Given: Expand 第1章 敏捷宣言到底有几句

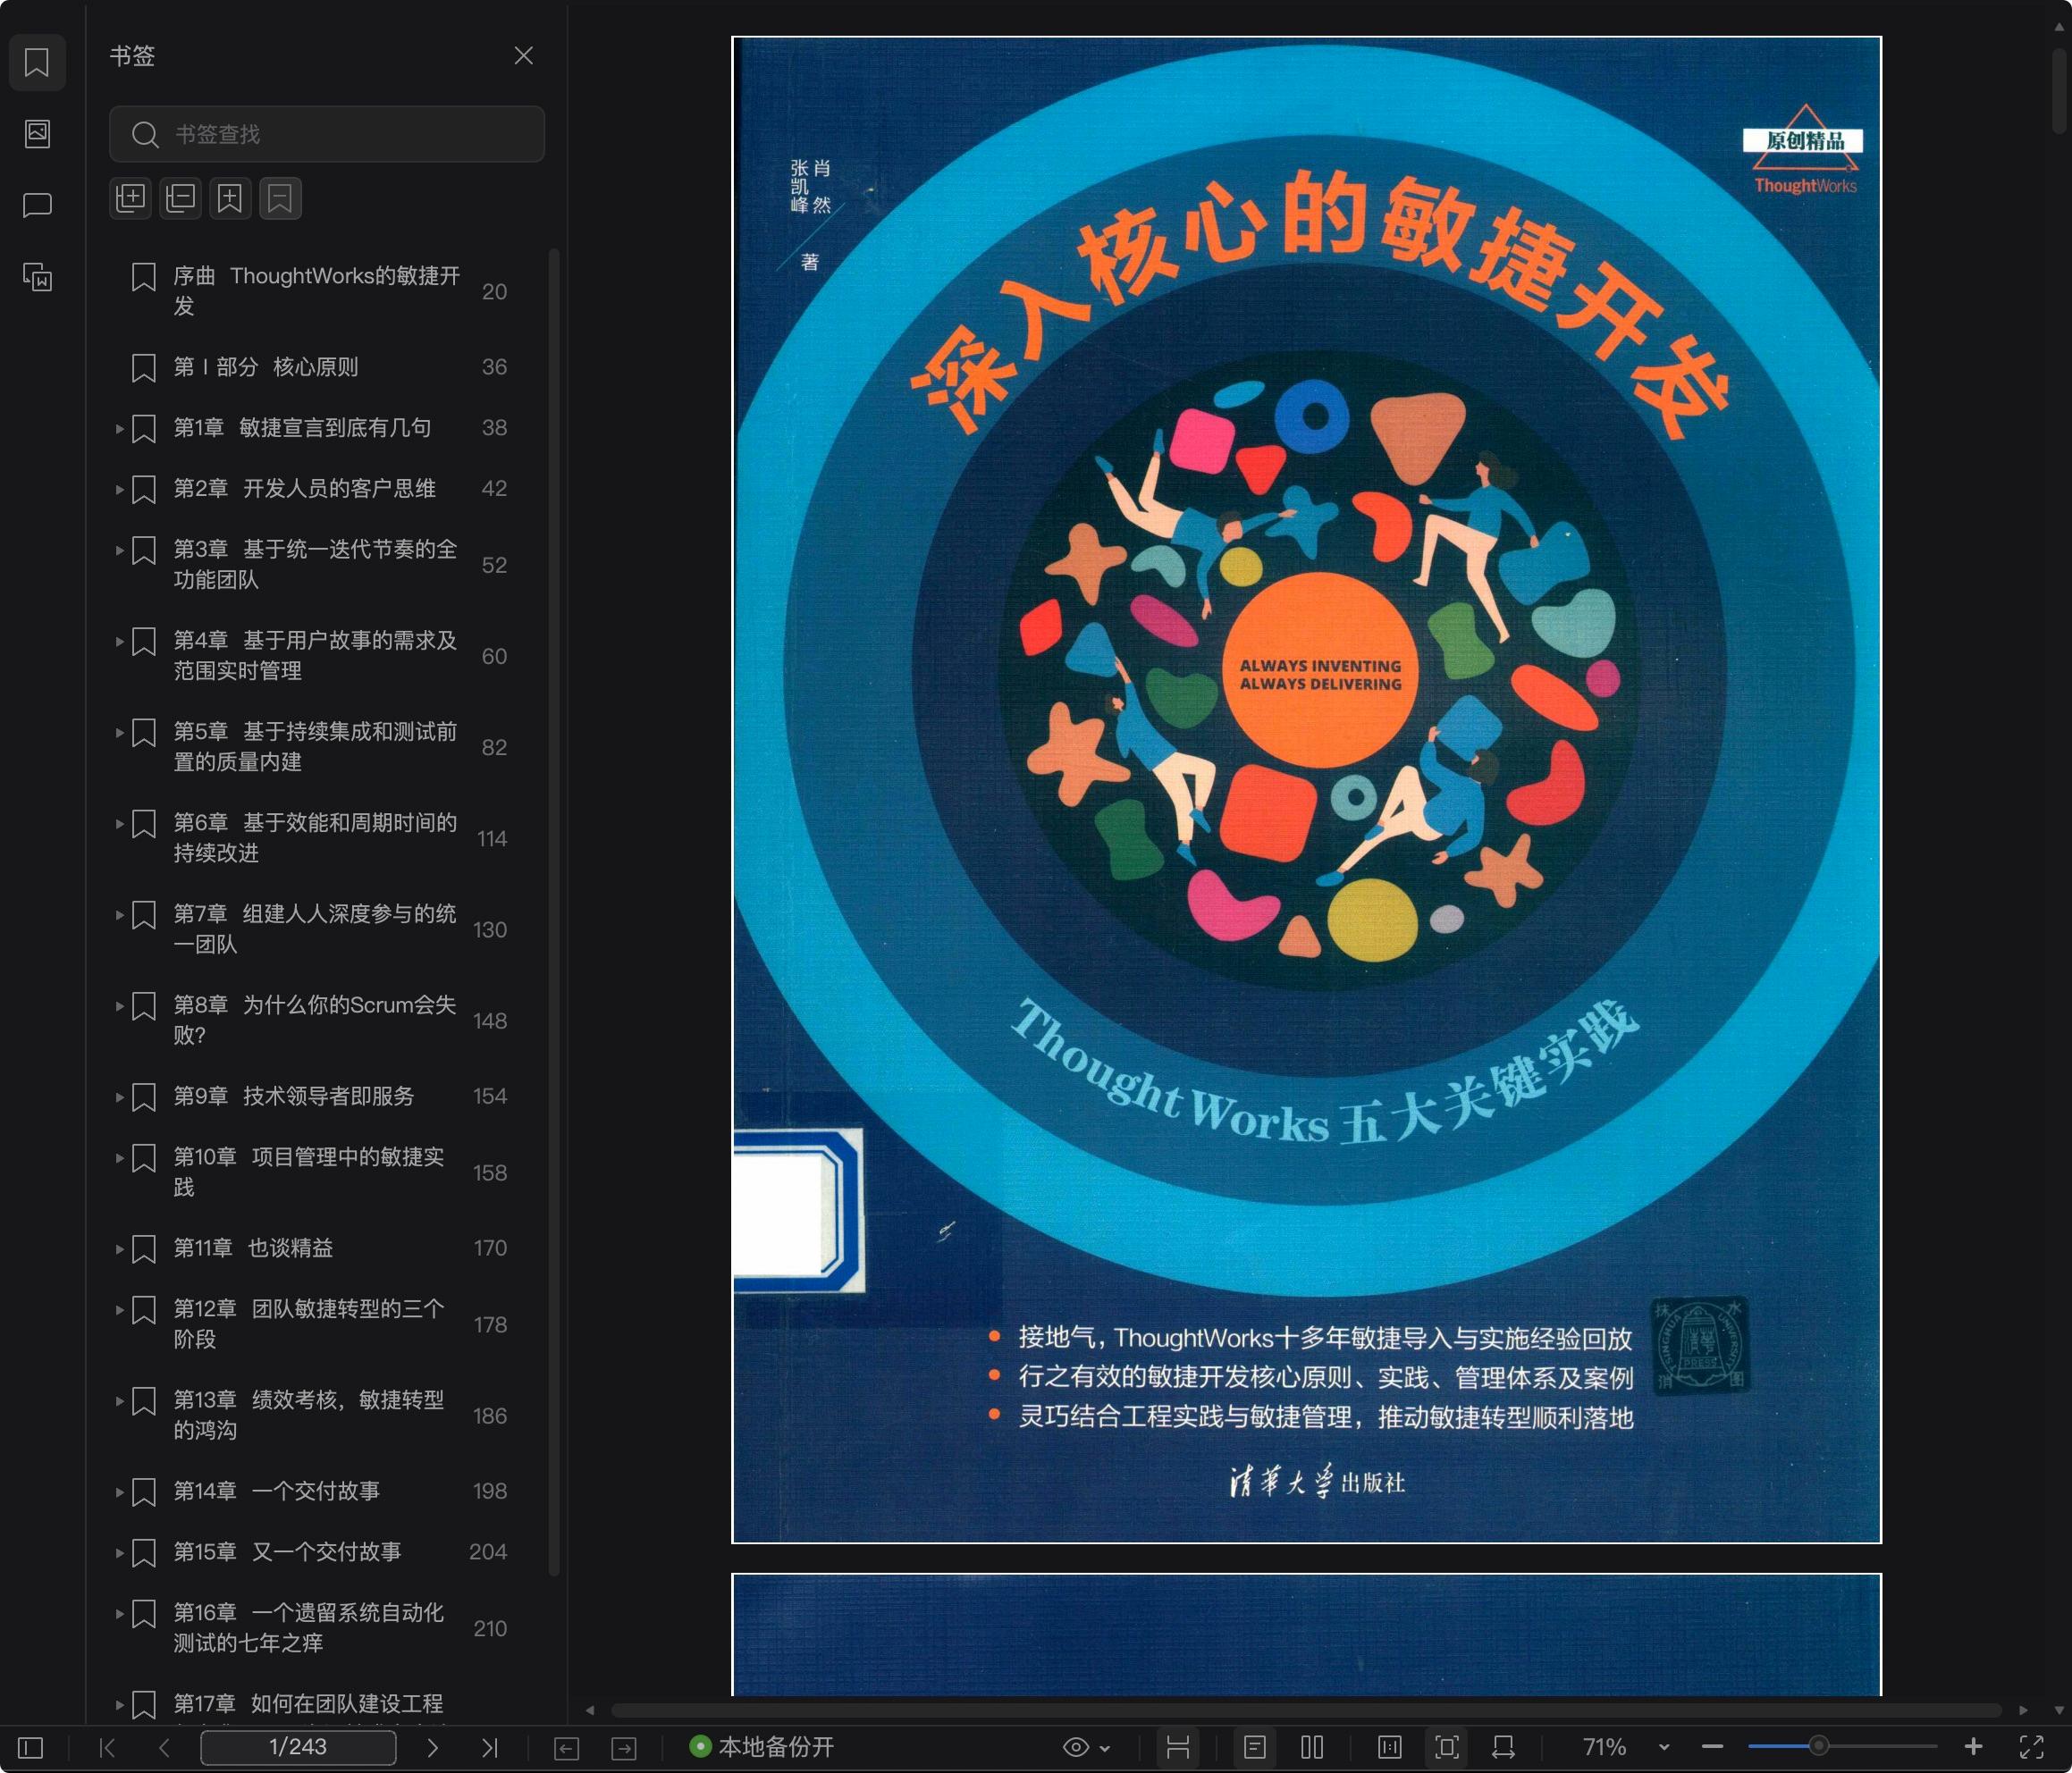Looking at the screenshot, I should point(119,429).
